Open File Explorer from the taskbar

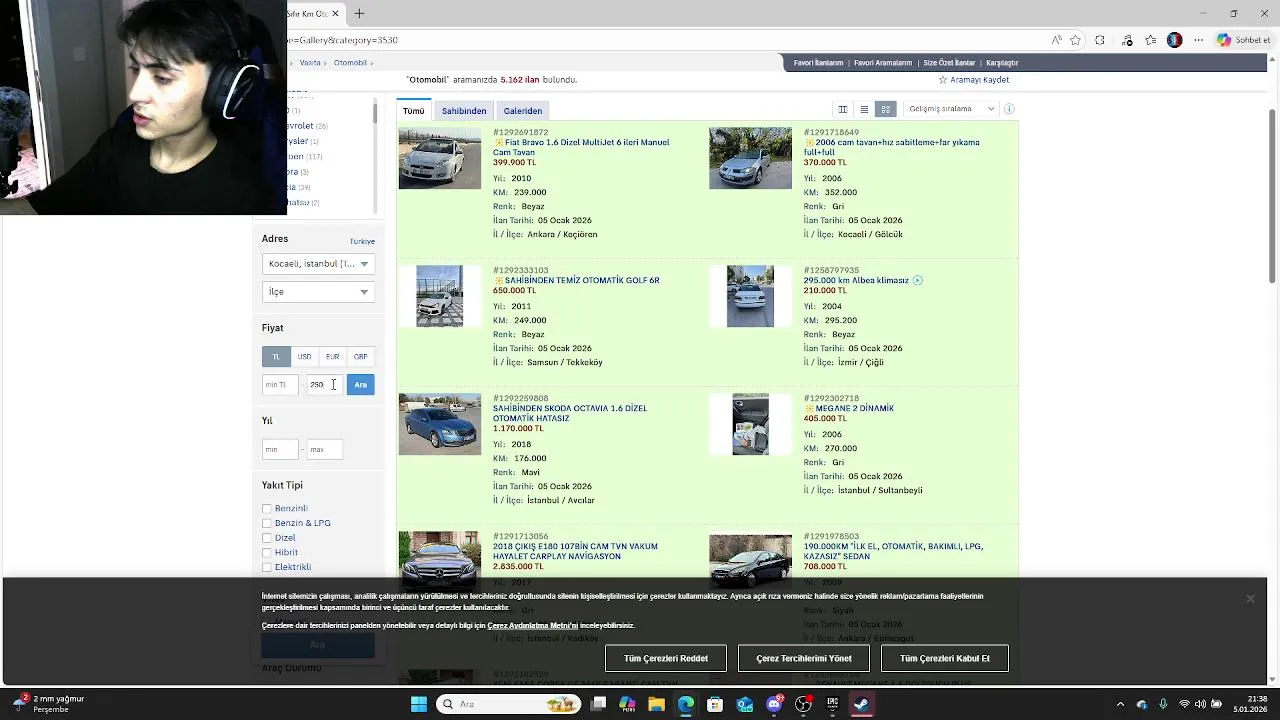pos(656,704)
